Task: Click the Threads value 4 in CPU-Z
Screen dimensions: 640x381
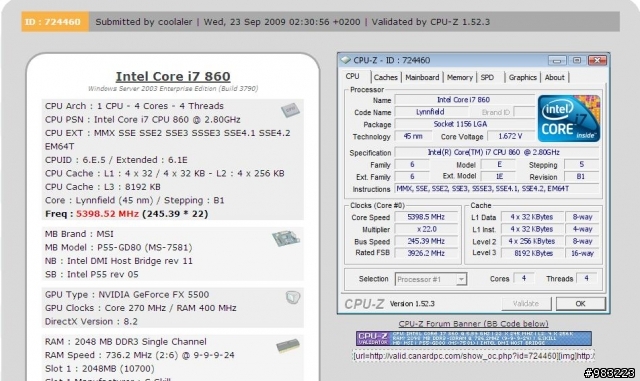Action: tap(586, 278)
